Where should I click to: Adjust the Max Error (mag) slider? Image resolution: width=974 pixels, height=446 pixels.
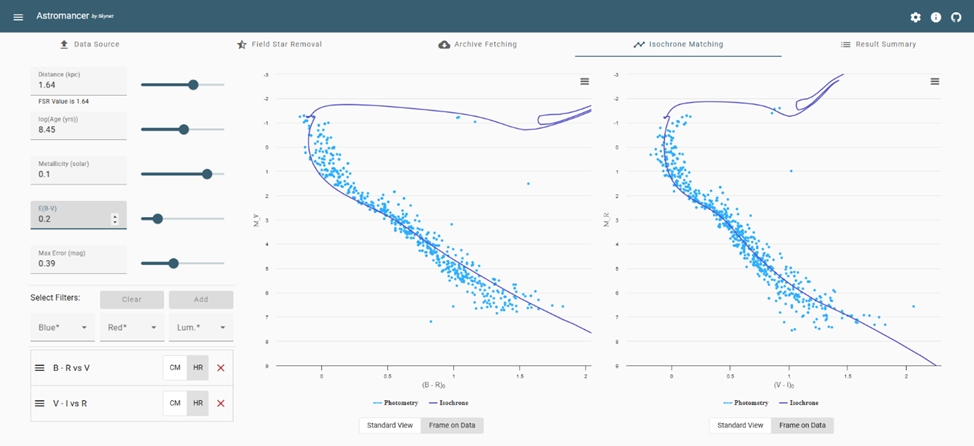[173, 263]
